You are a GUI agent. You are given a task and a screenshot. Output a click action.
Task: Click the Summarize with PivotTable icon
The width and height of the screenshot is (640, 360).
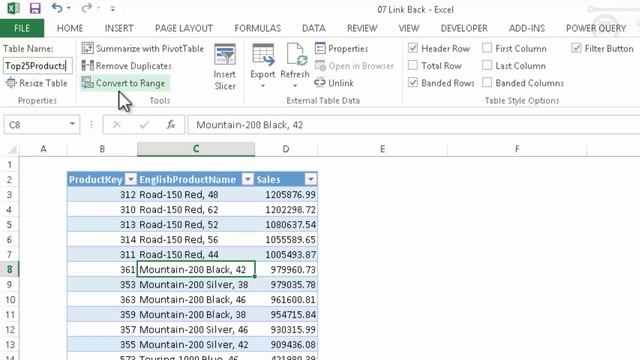(87, 48)
